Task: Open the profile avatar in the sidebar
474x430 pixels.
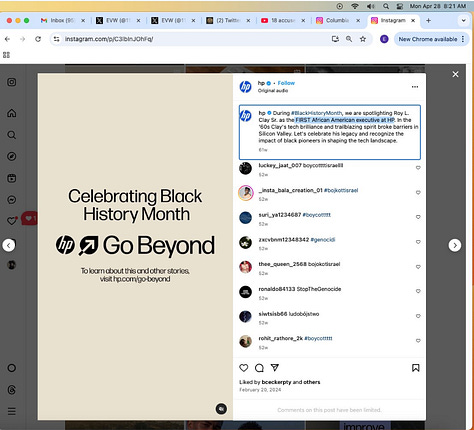Action: point(12,265)
